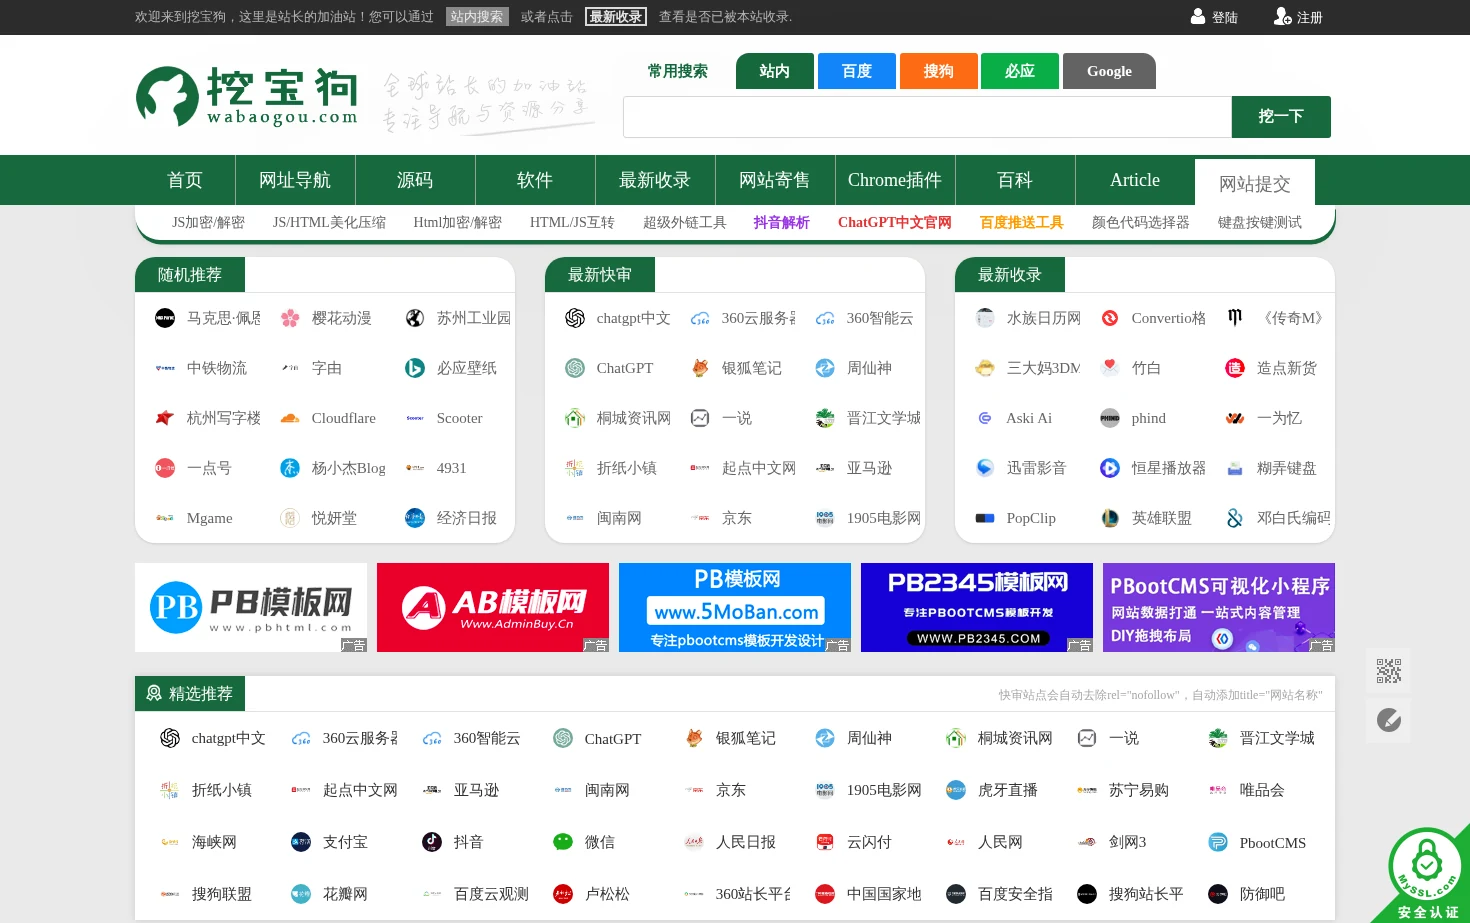The width and height of the screenshot is (1470, 923).
Task: Click the login user icon
Action: point(1198,17)
